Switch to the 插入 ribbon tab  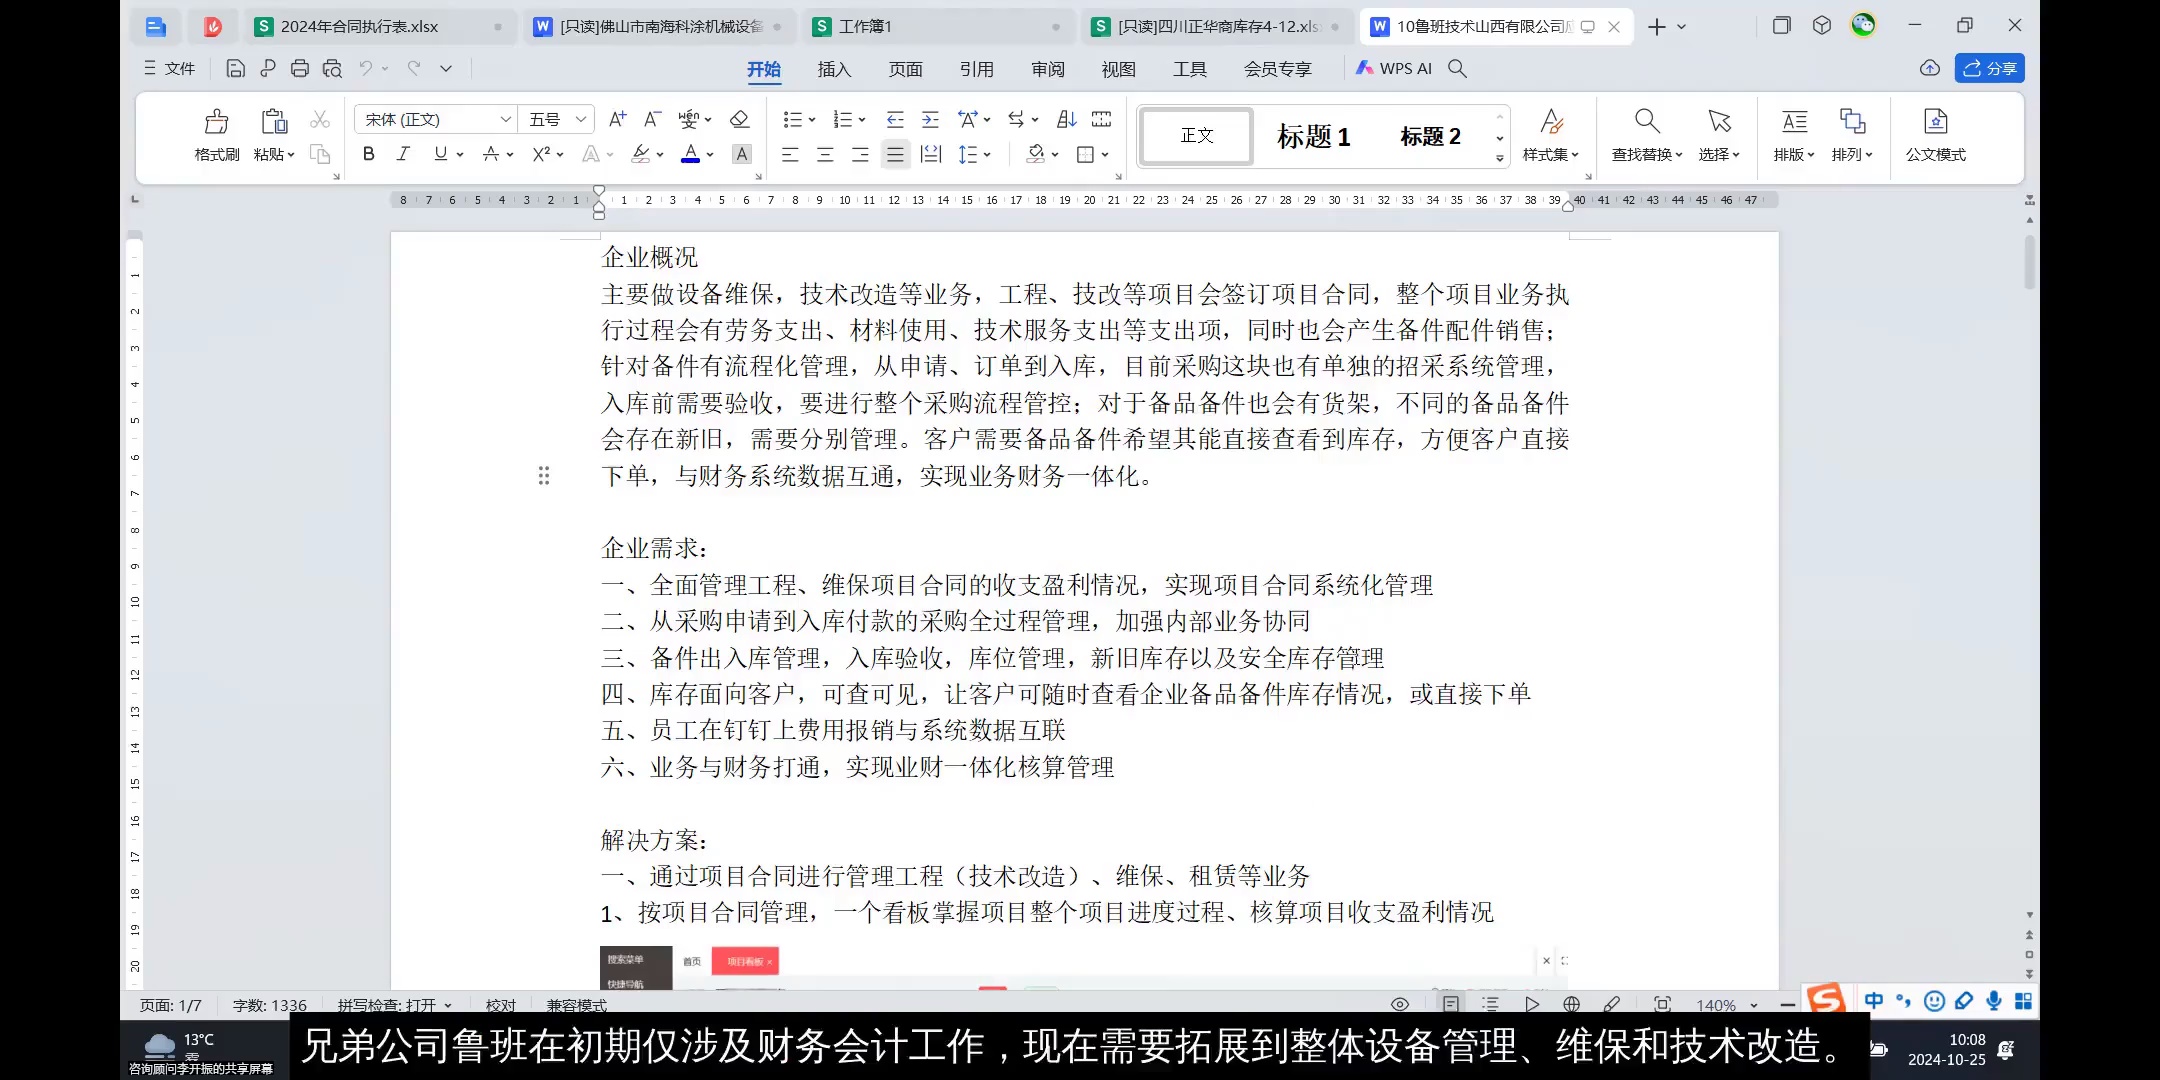coord(834,68)
